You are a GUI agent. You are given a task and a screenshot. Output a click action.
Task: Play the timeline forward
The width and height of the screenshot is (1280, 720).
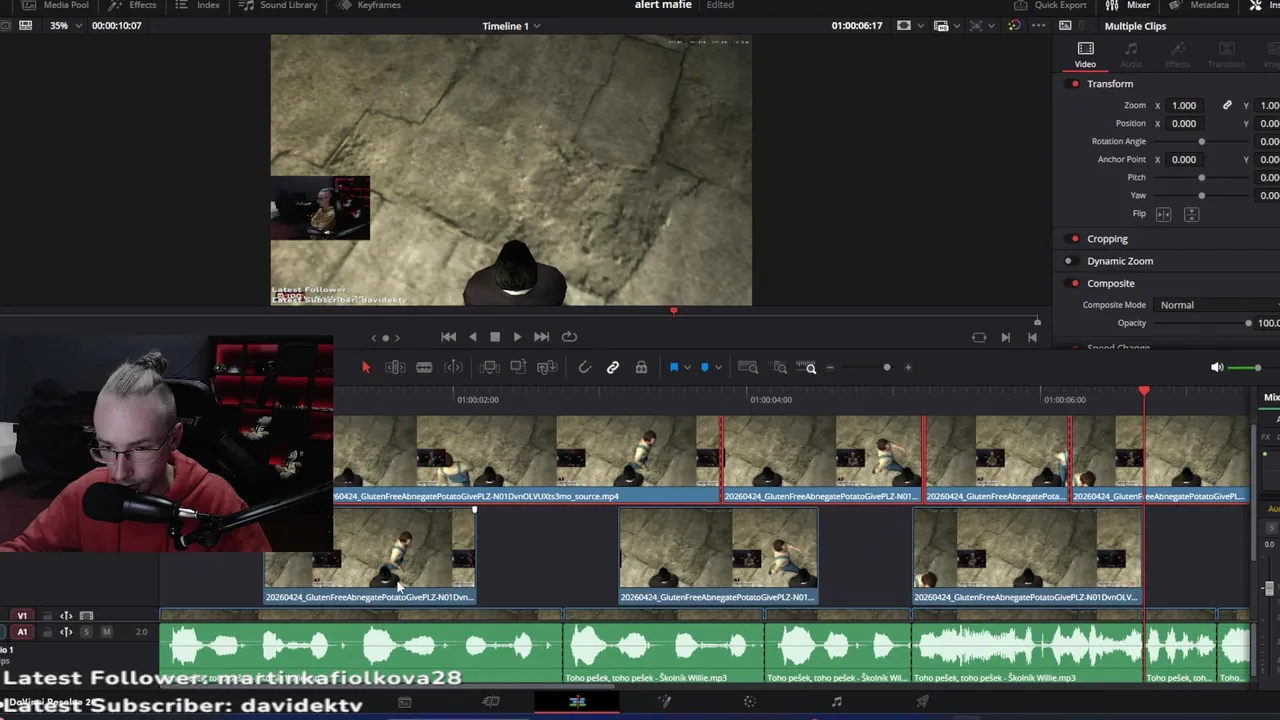click(517, 337)
